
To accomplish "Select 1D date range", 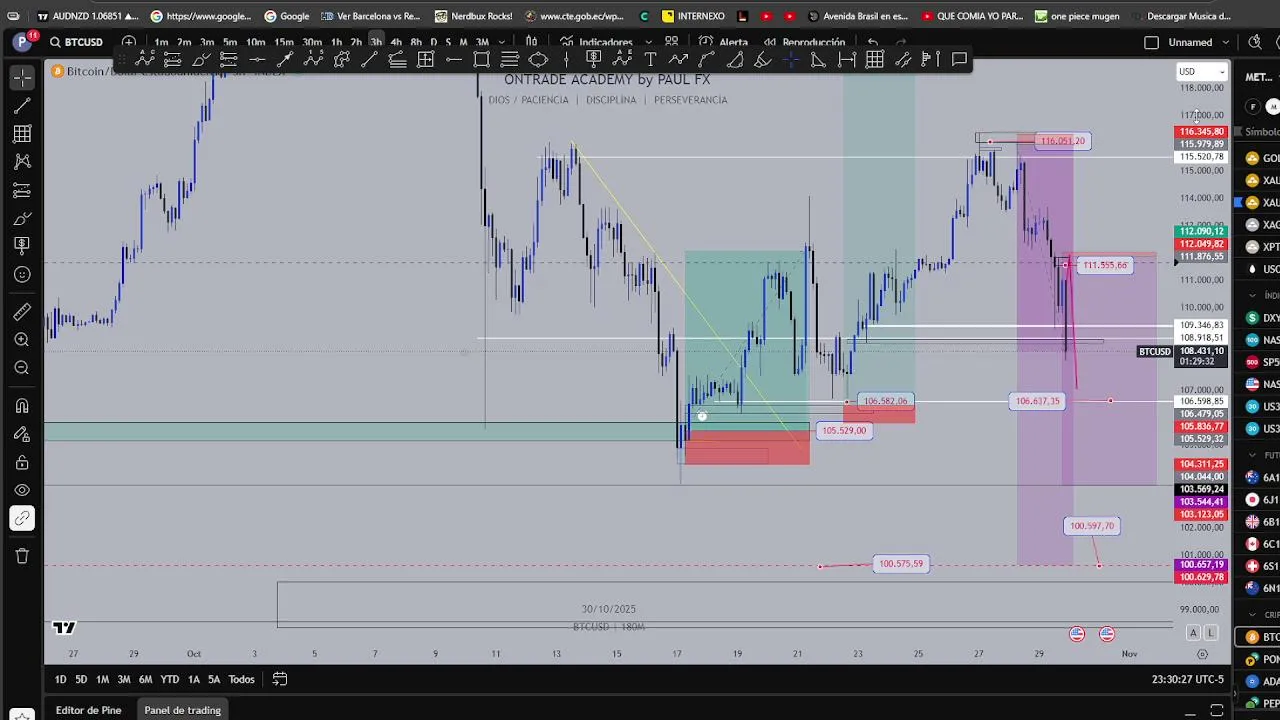I will [x=60, y=679].
